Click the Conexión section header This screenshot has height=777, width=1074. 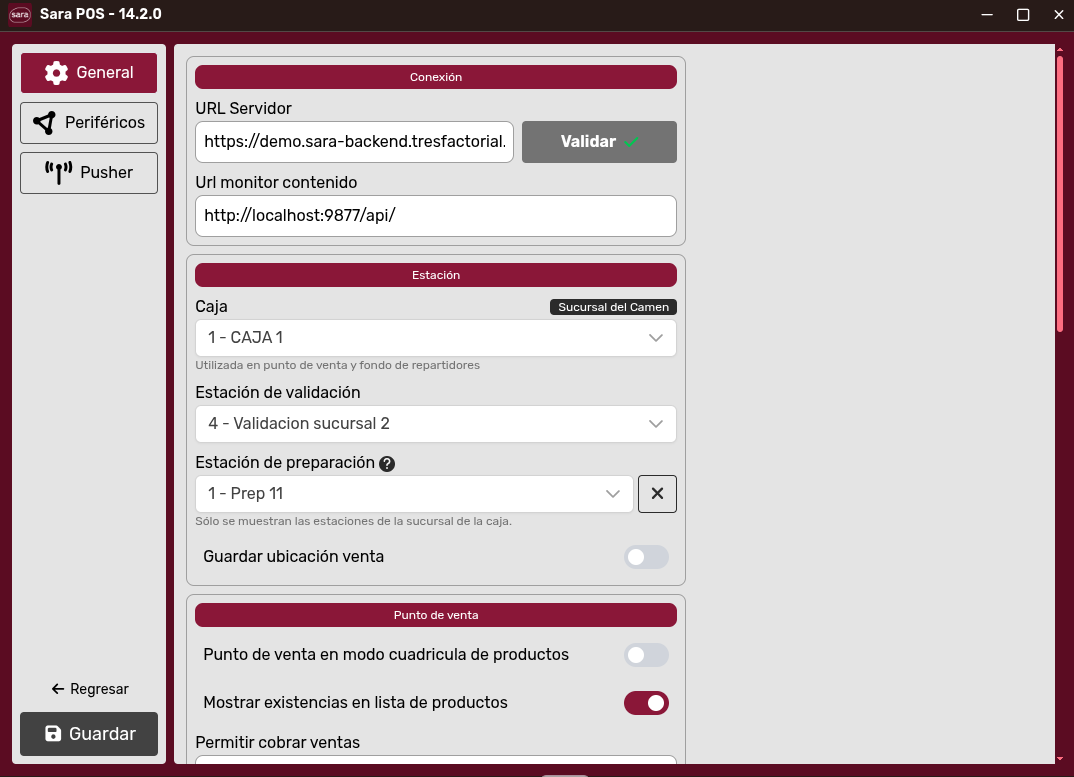coord(436,77)
